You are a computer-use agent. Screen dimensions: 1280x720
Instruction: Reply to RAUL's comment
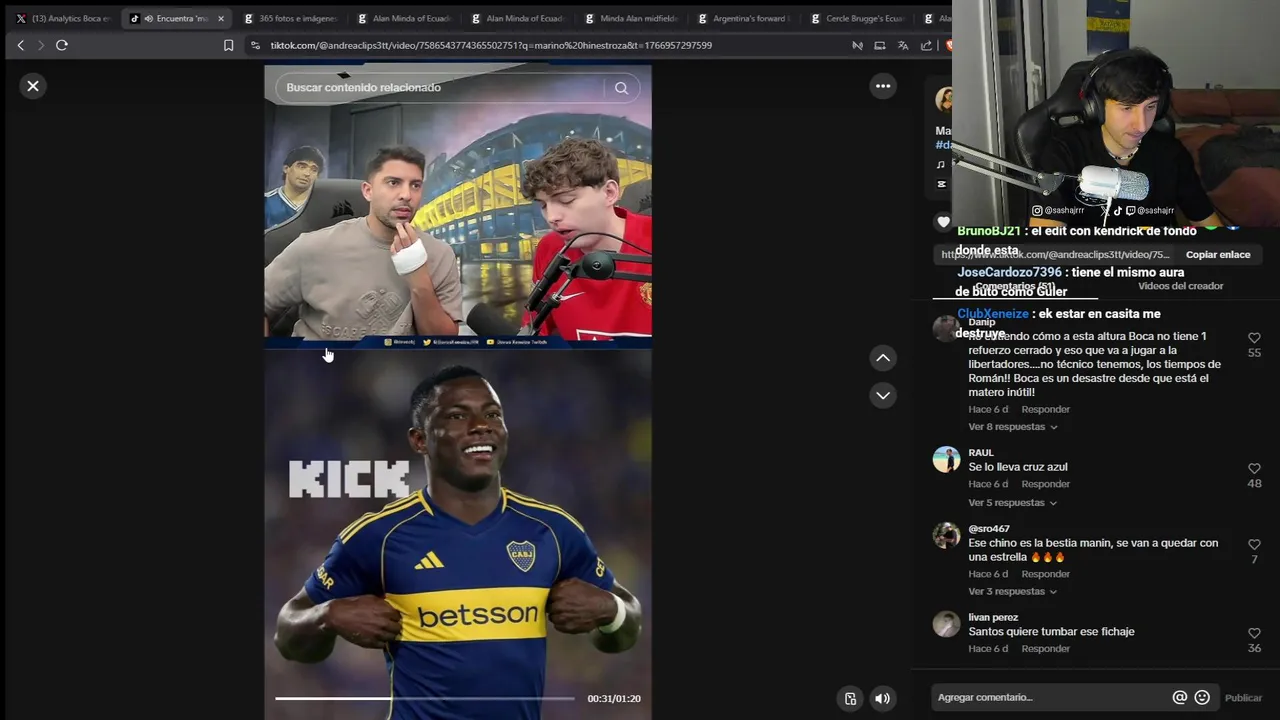[x=1045, y=485]
